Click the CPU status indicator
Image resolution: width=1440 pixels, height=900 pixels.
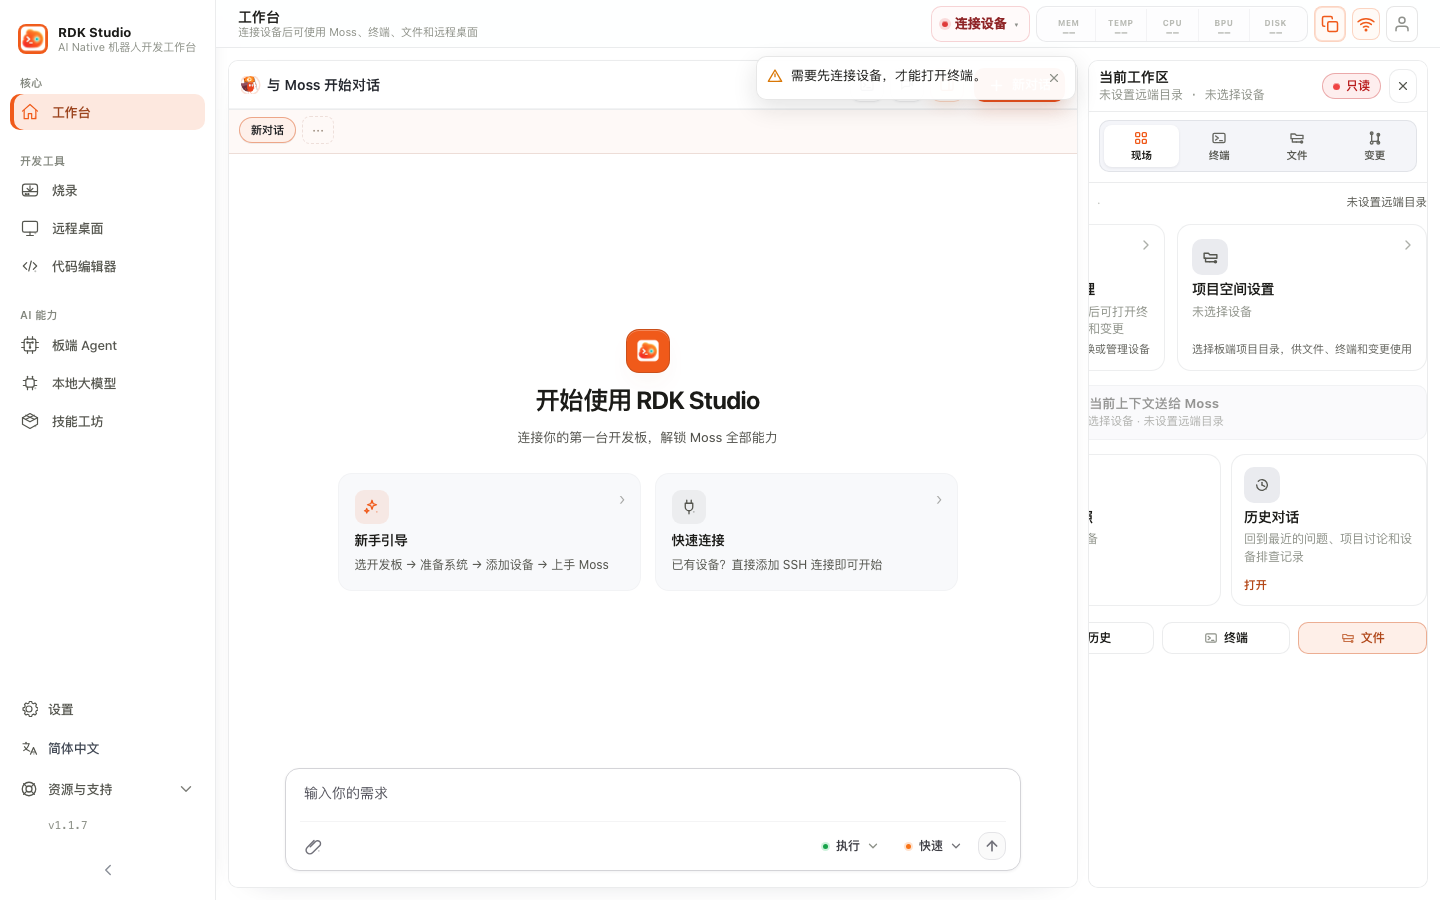click(1172, 26)
